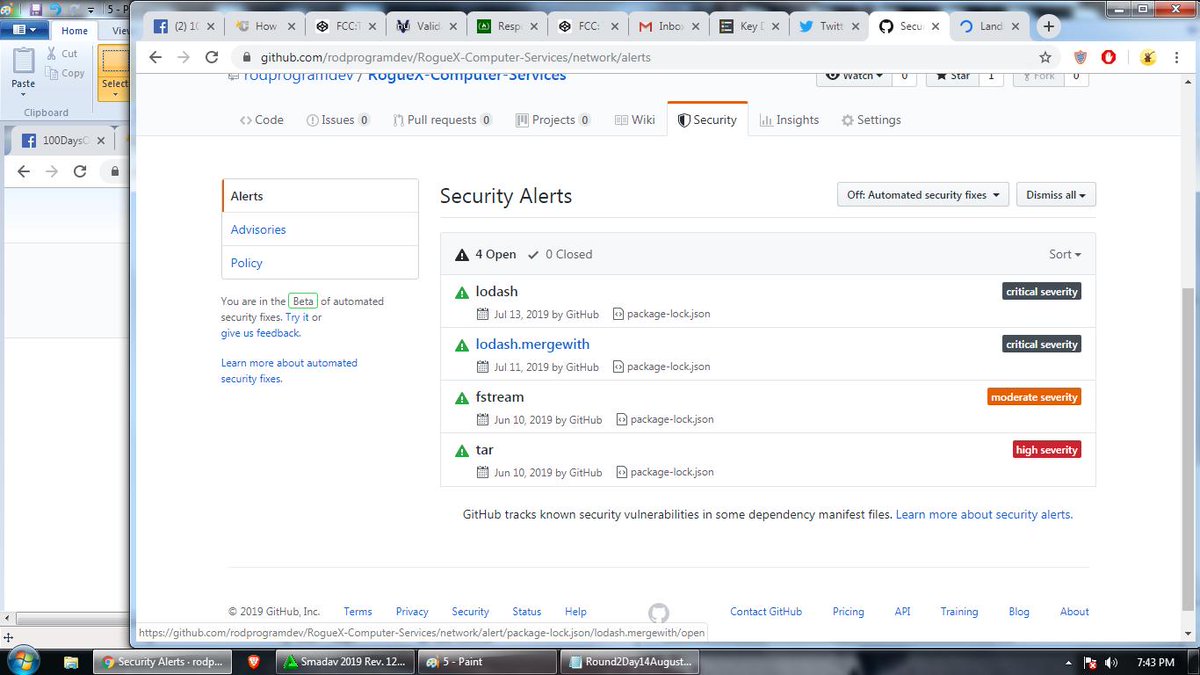Go forward in the Chrome window

[x=184, y=57]
